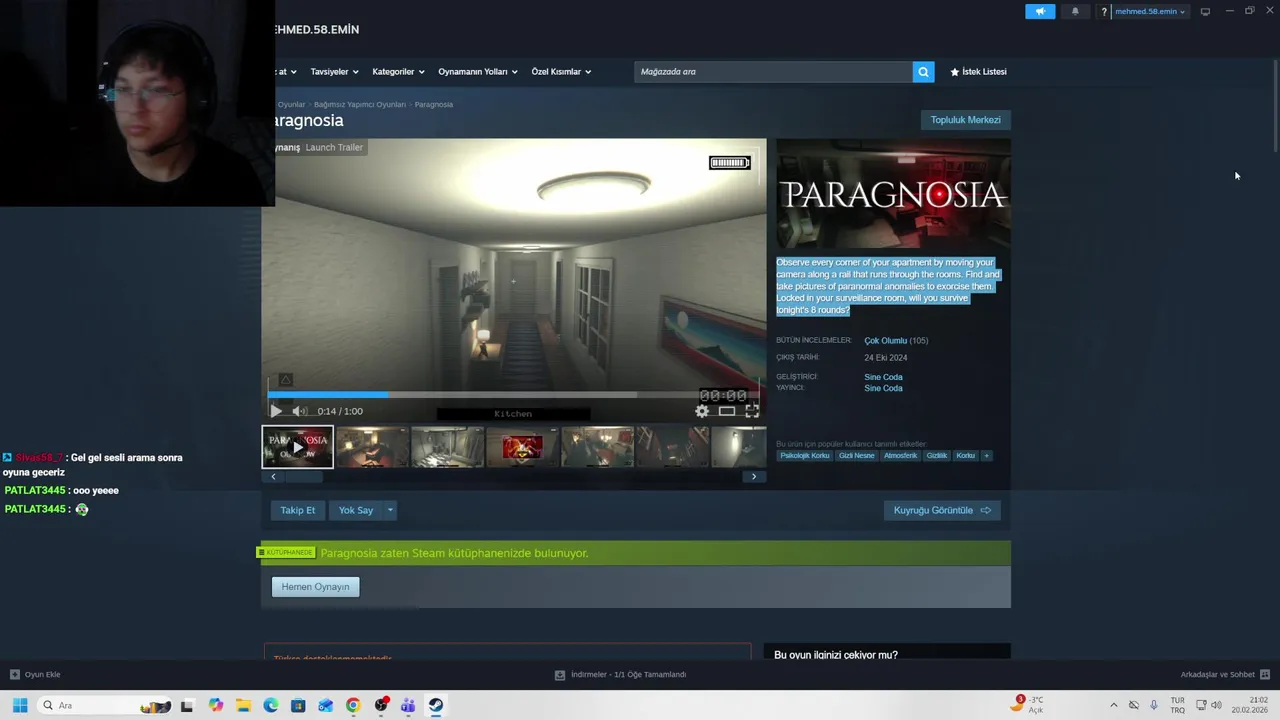Play the Paragnosia trailer video
The image size is (1280, 720).
click(x=276, y=411)
